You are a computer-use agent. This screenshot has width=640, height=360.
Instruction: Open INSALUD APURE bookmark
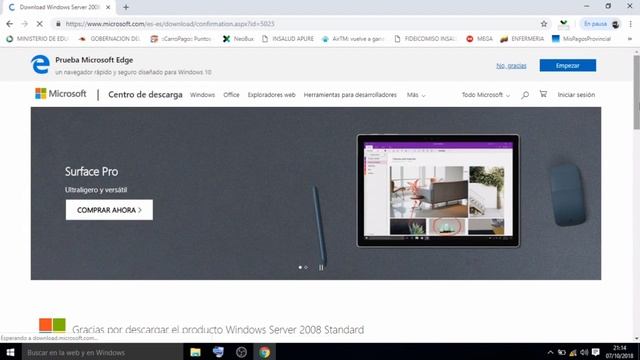[288, 39]
